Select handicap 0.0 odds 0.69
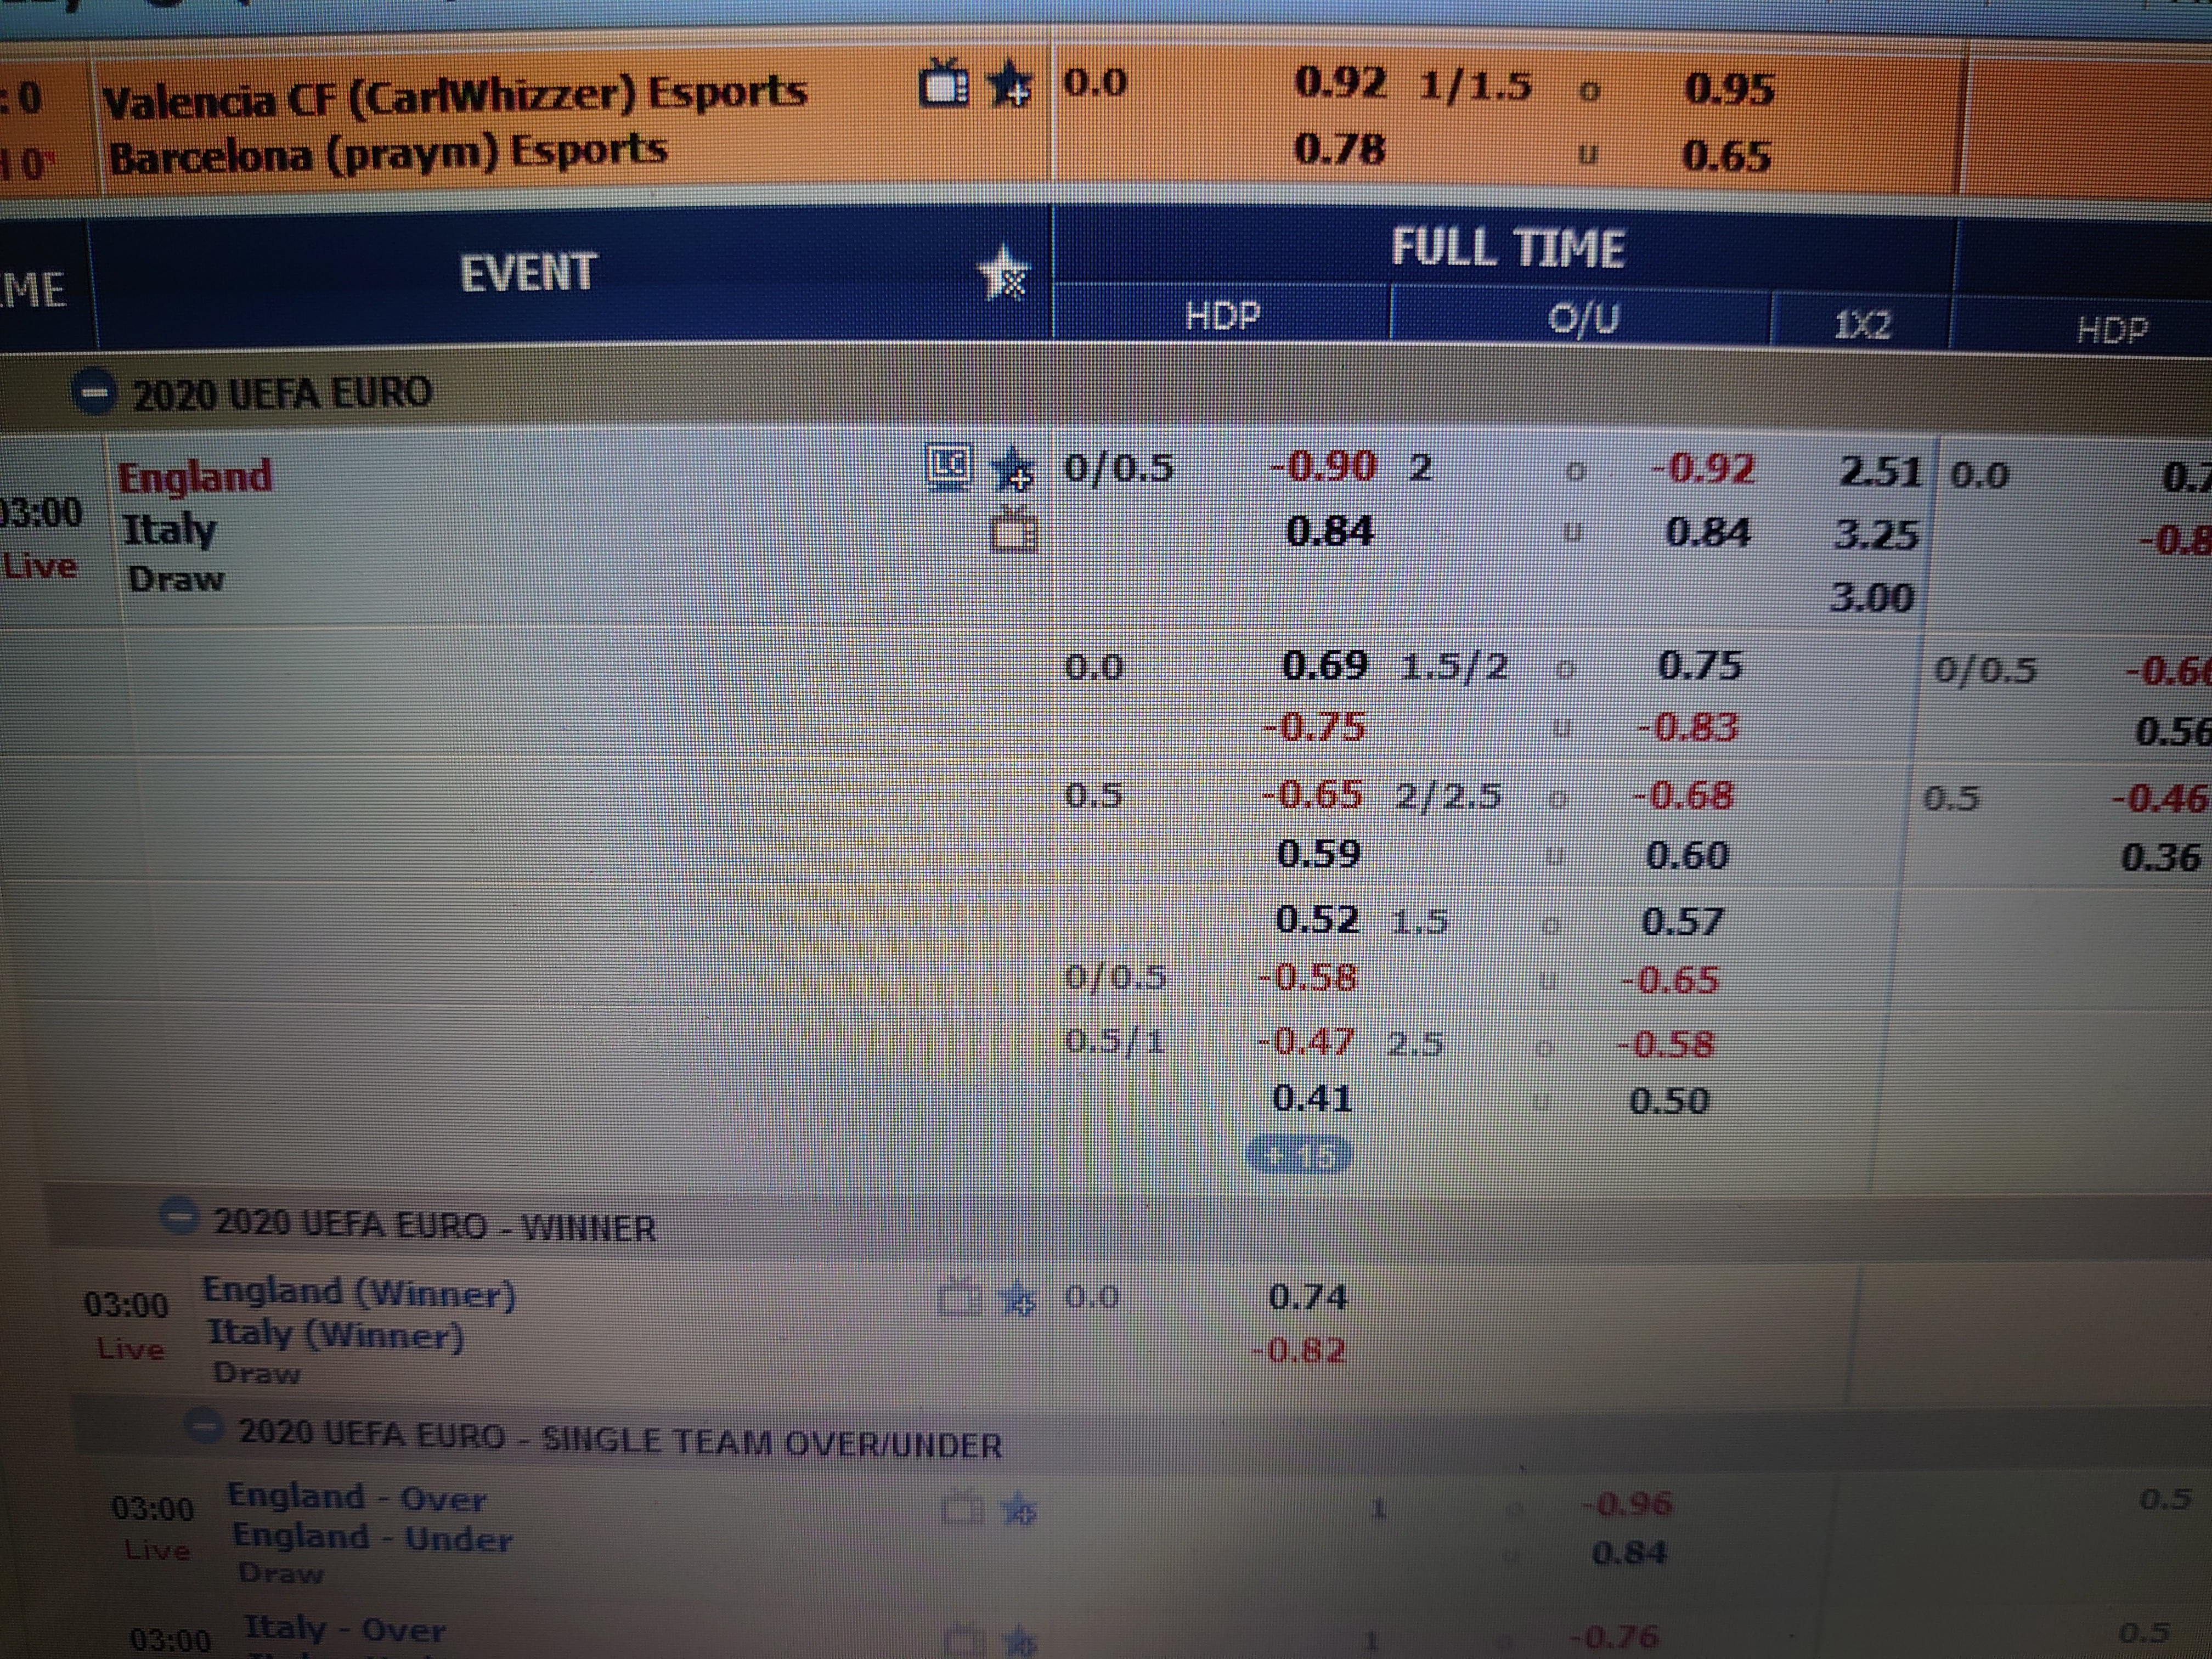 [1324, 665]
